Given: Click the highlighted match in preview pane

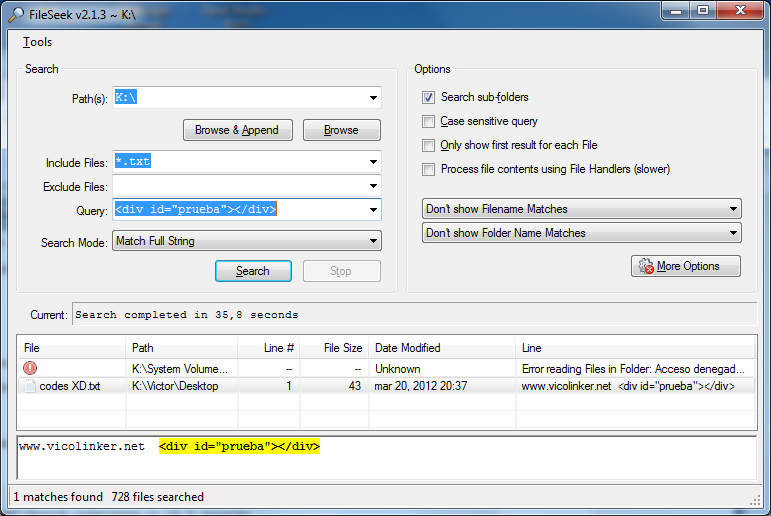Looking at the screenshot, I should click(239, 447).
